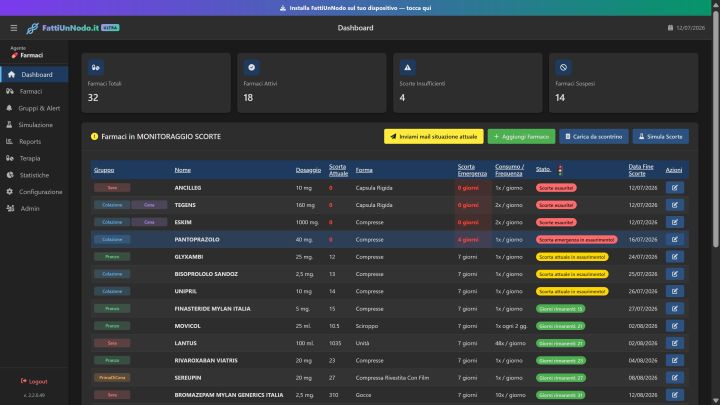Edit the ANCILLEG row

click(x=675, y=188)
